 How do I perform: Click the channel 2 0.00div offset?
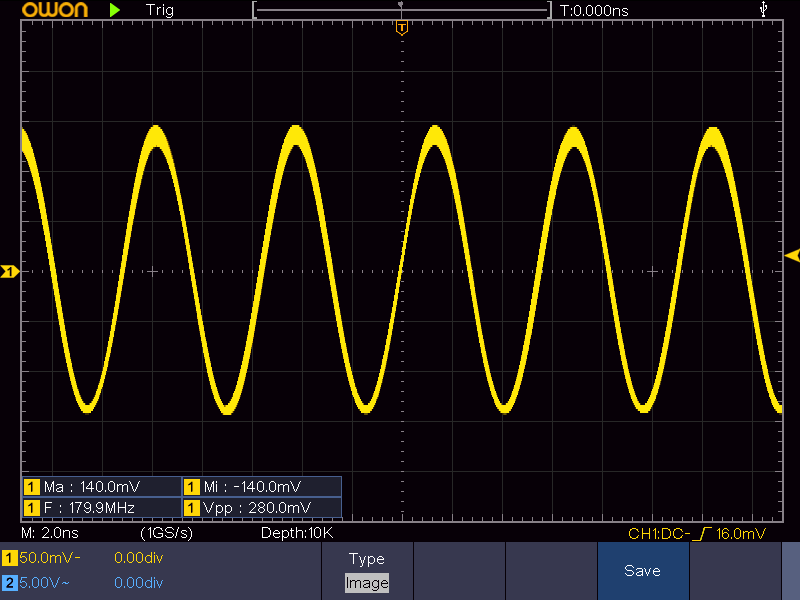138,583
